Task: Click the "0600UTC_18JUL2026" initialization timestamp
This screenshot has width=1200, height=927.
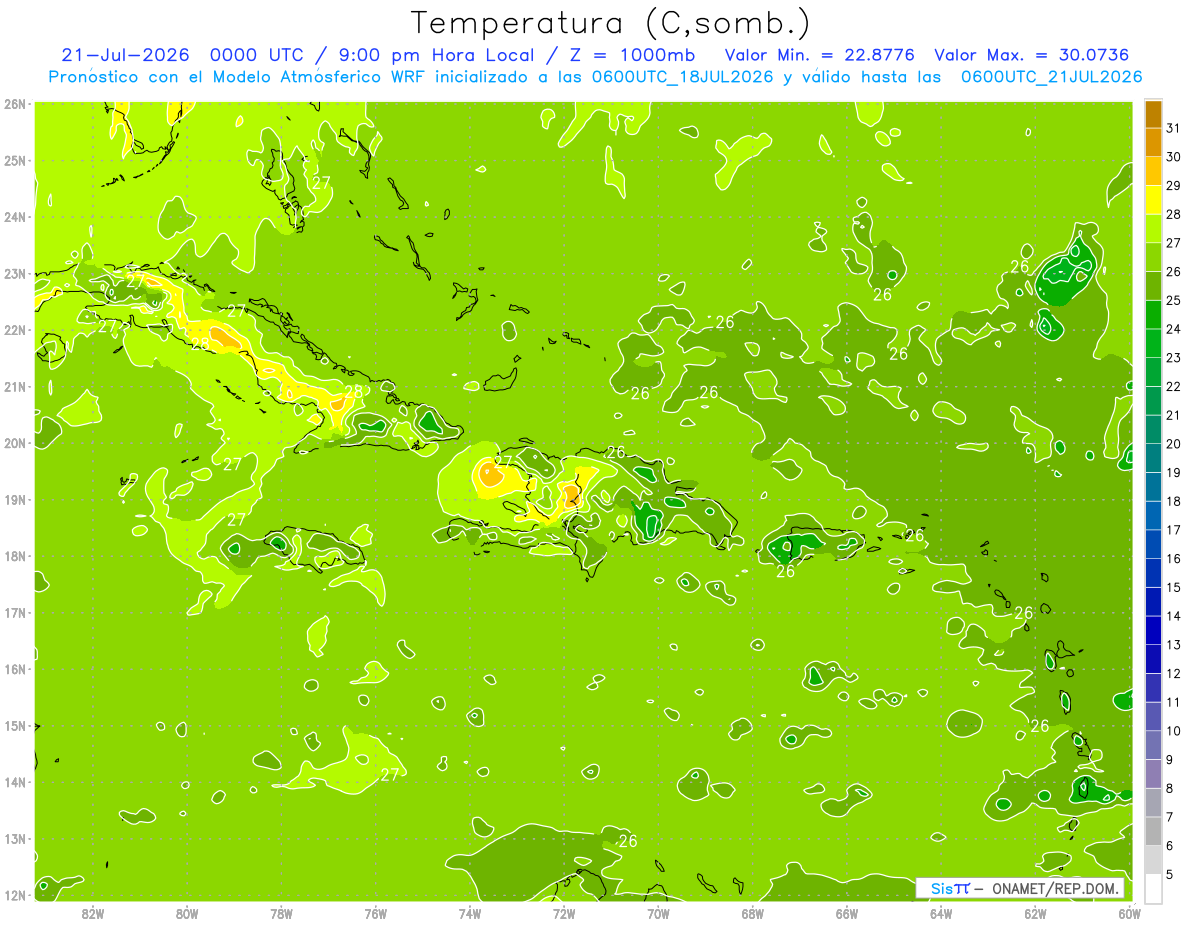Action: [683, 77]
